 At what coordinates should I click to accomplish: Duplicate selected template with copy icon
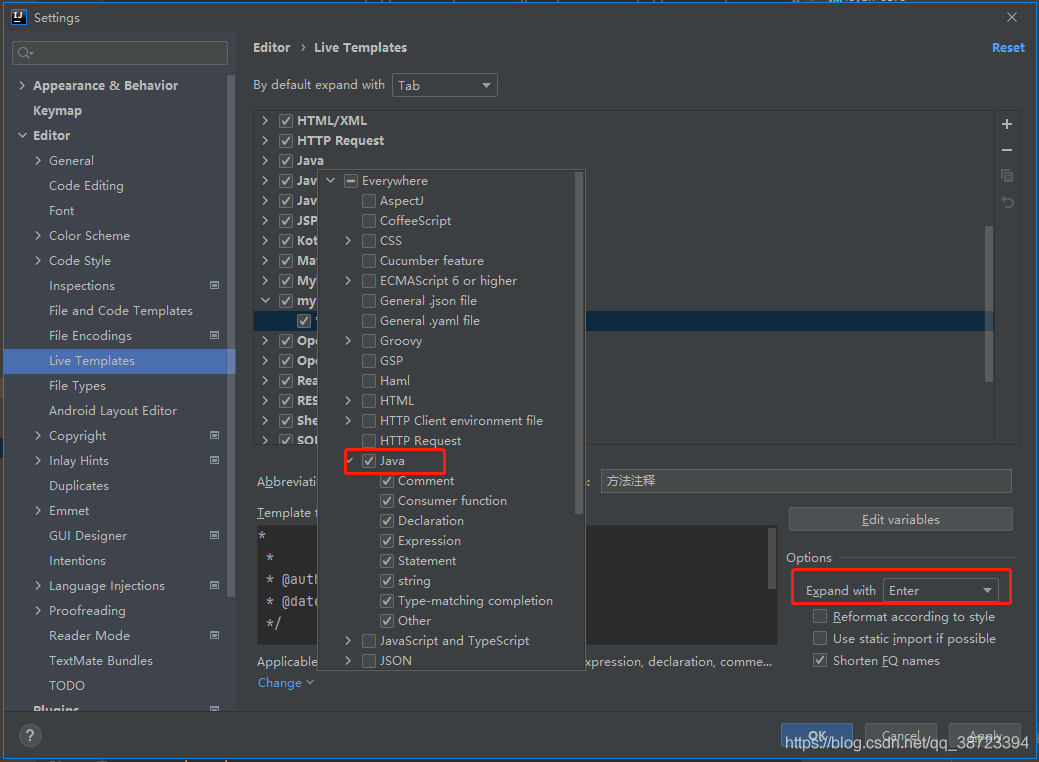1007,176
